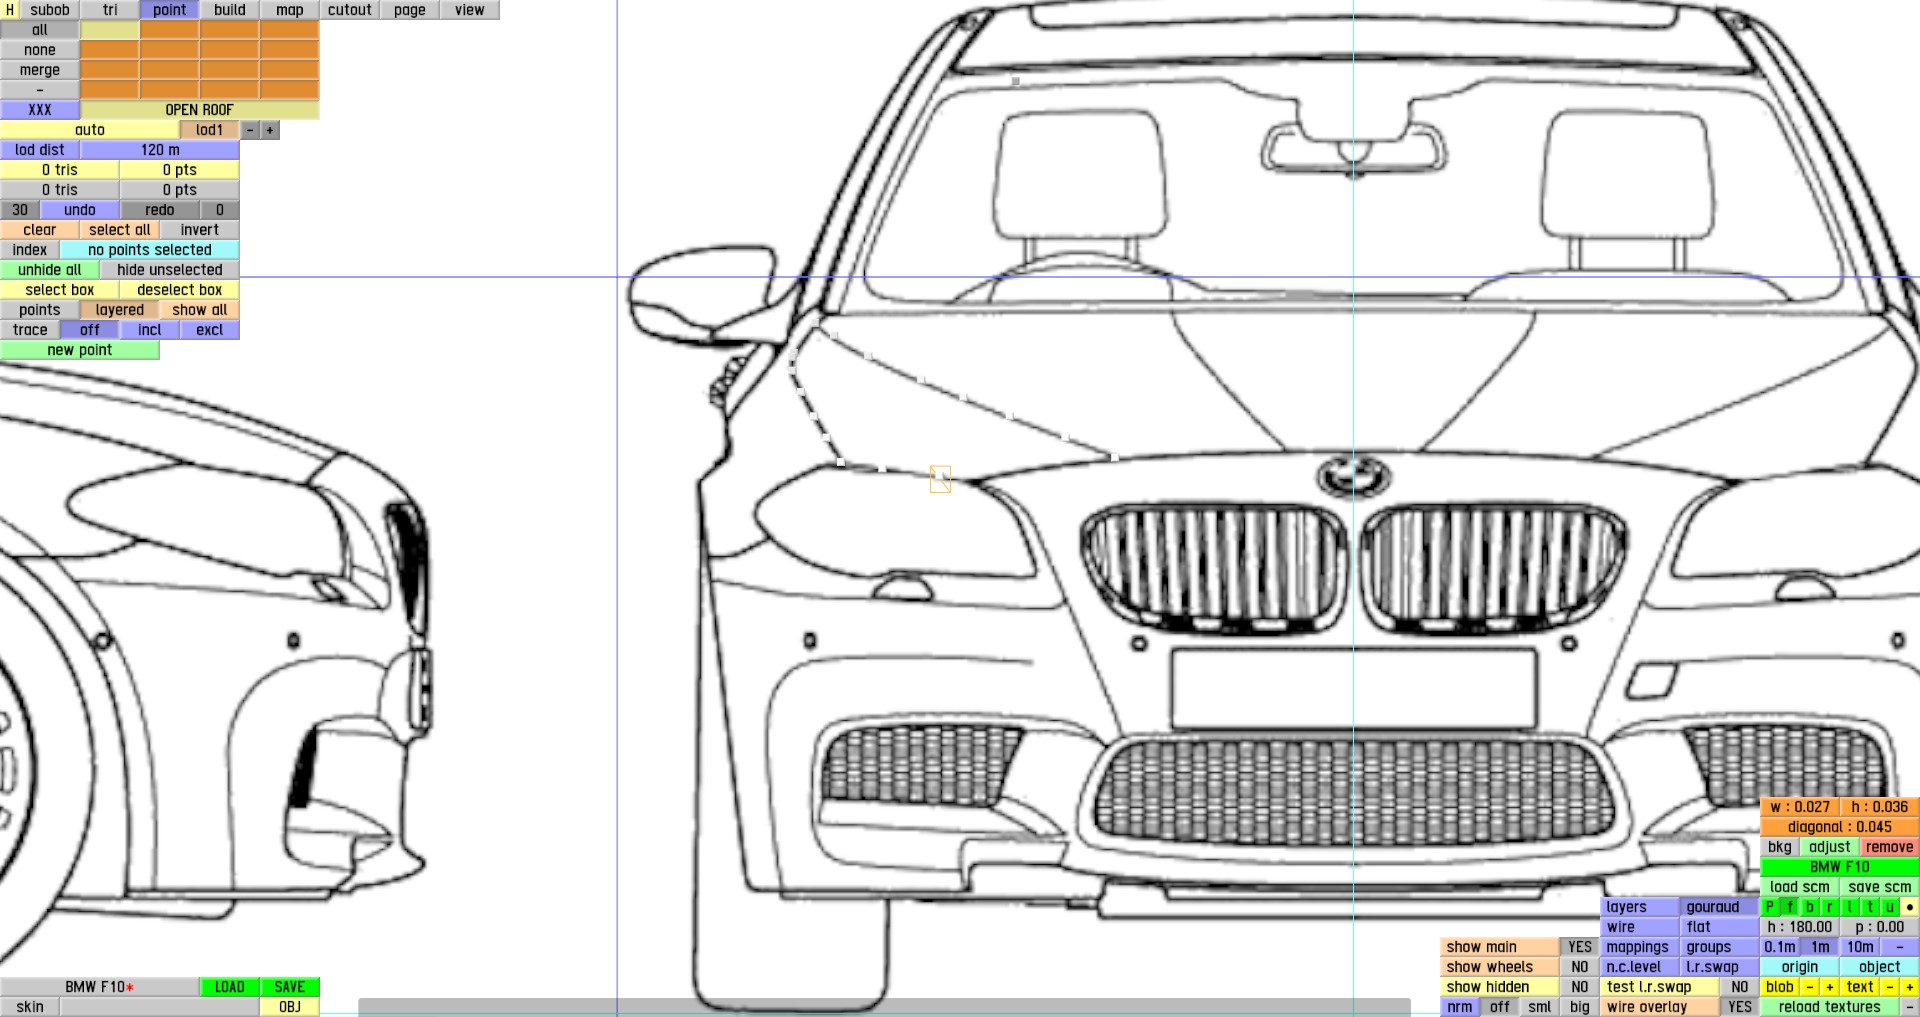Screen dimensions: 1920x1017
Task: Set trace to 'incl'
Action: pos(150,330)
